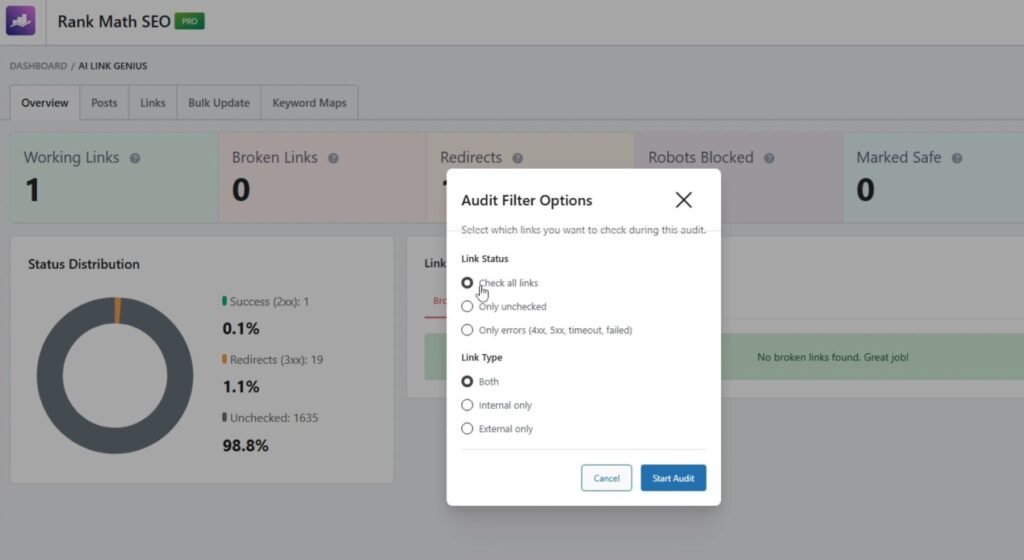1024x560 pixels.
Task: Click the No broken links found message
Action: coord(833,357)
